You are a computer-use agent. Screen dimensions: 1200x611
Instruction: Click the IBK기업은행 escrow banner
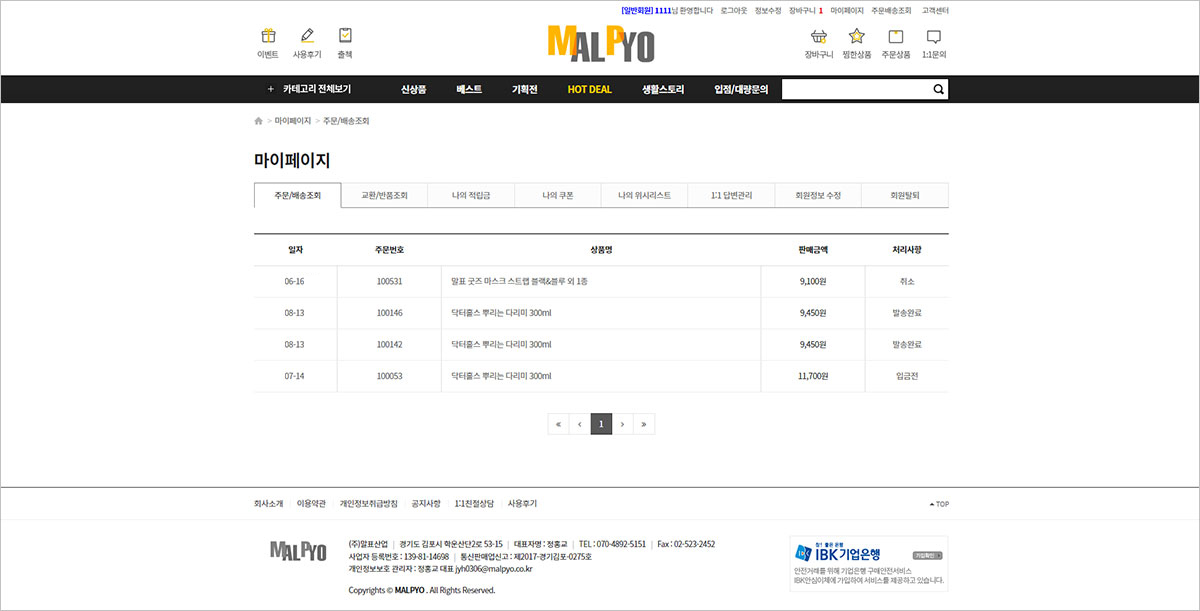click(869, 563)
